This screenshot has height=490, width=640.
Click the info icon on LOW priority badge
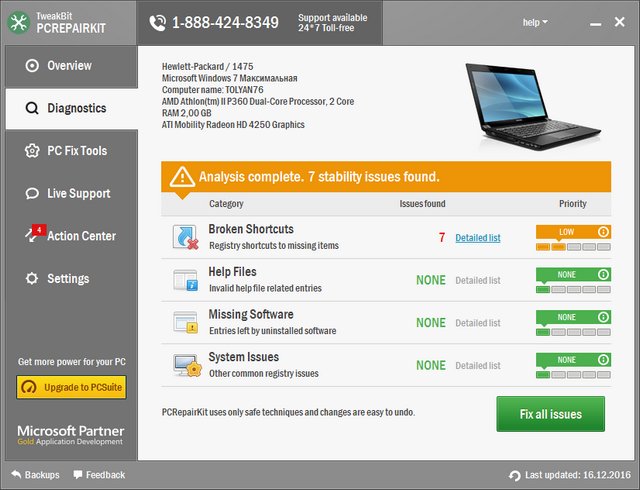coord(603,231)
